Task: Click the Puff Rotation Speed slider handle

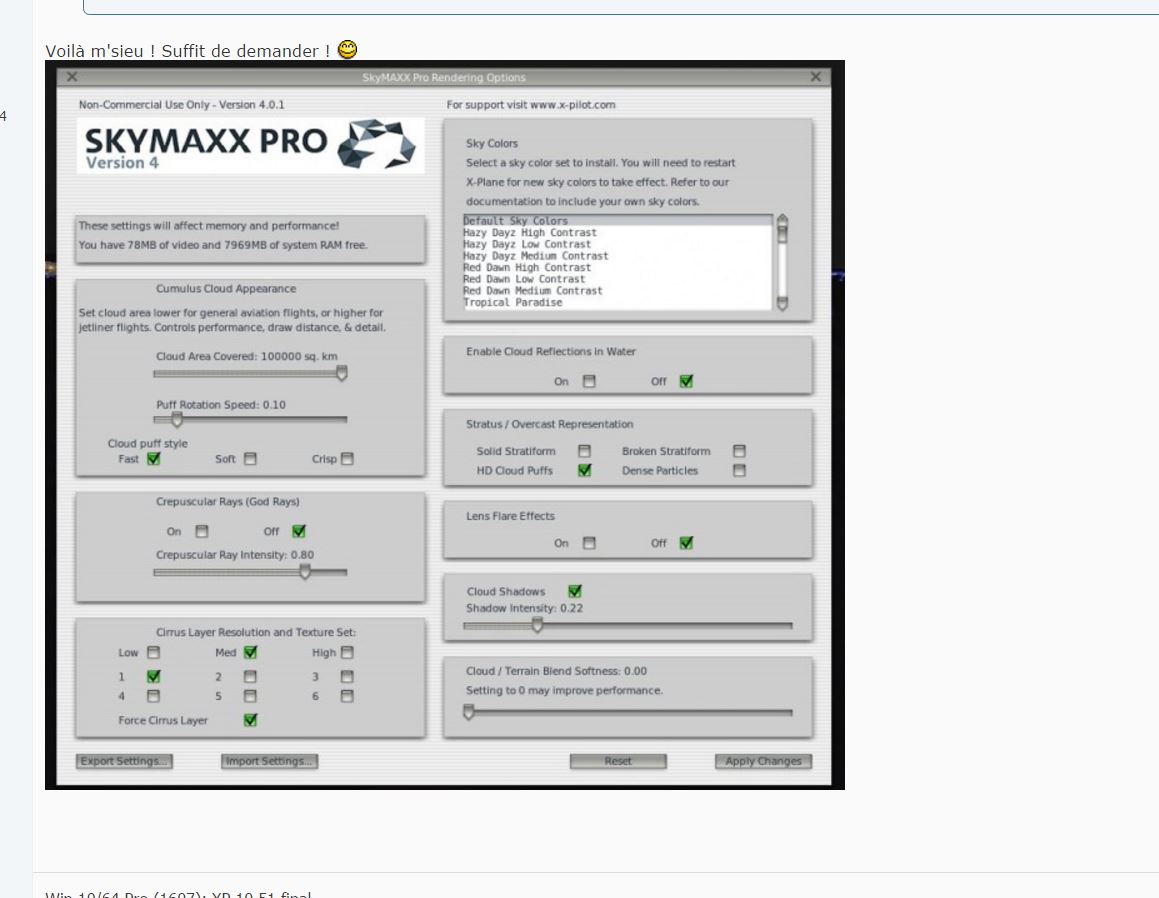Action: tap(177, 420)
